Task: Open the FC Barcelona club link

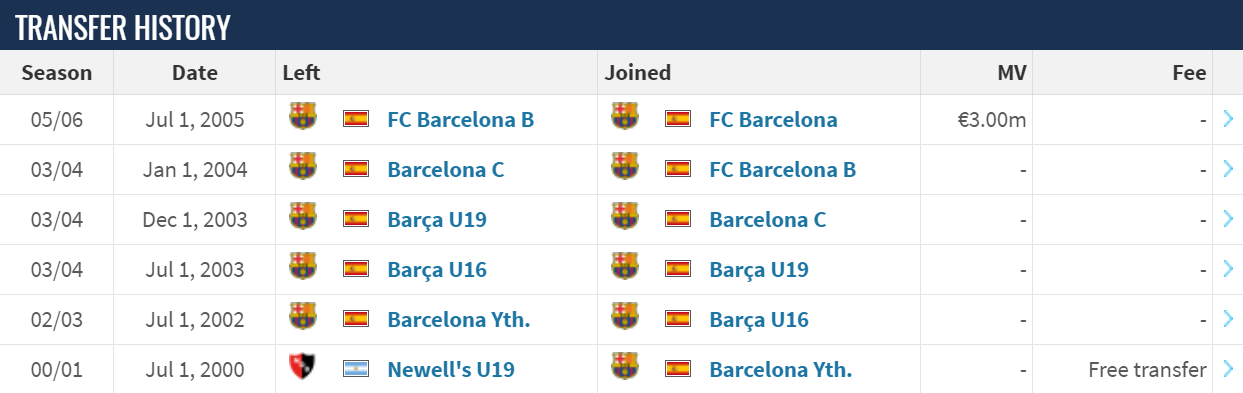Action: [773, 120]
